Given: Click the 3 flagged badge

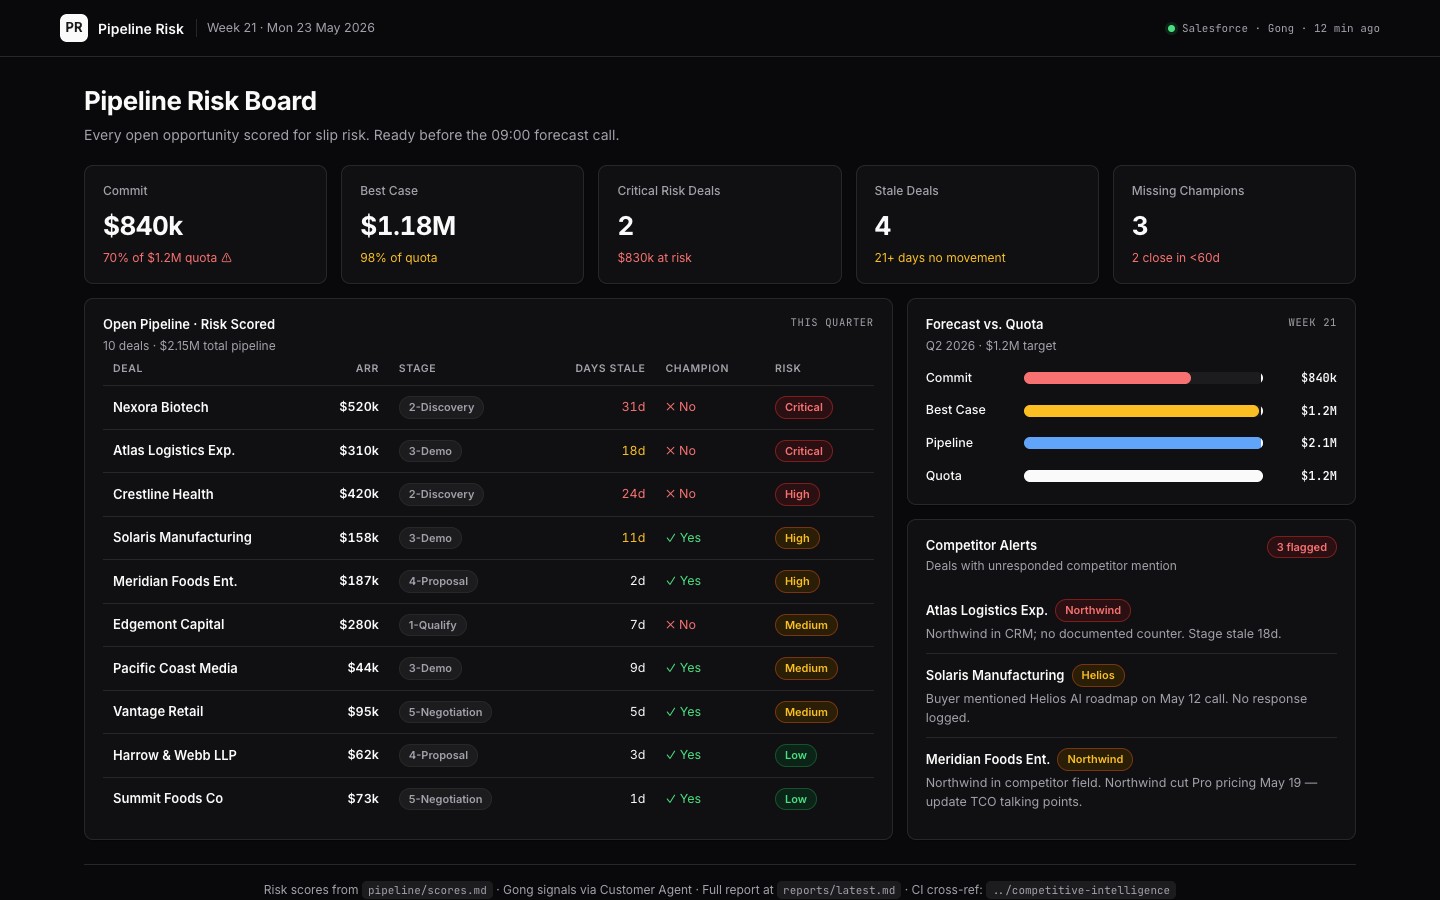Looking at the screenshot, I should click(1301, 547).
